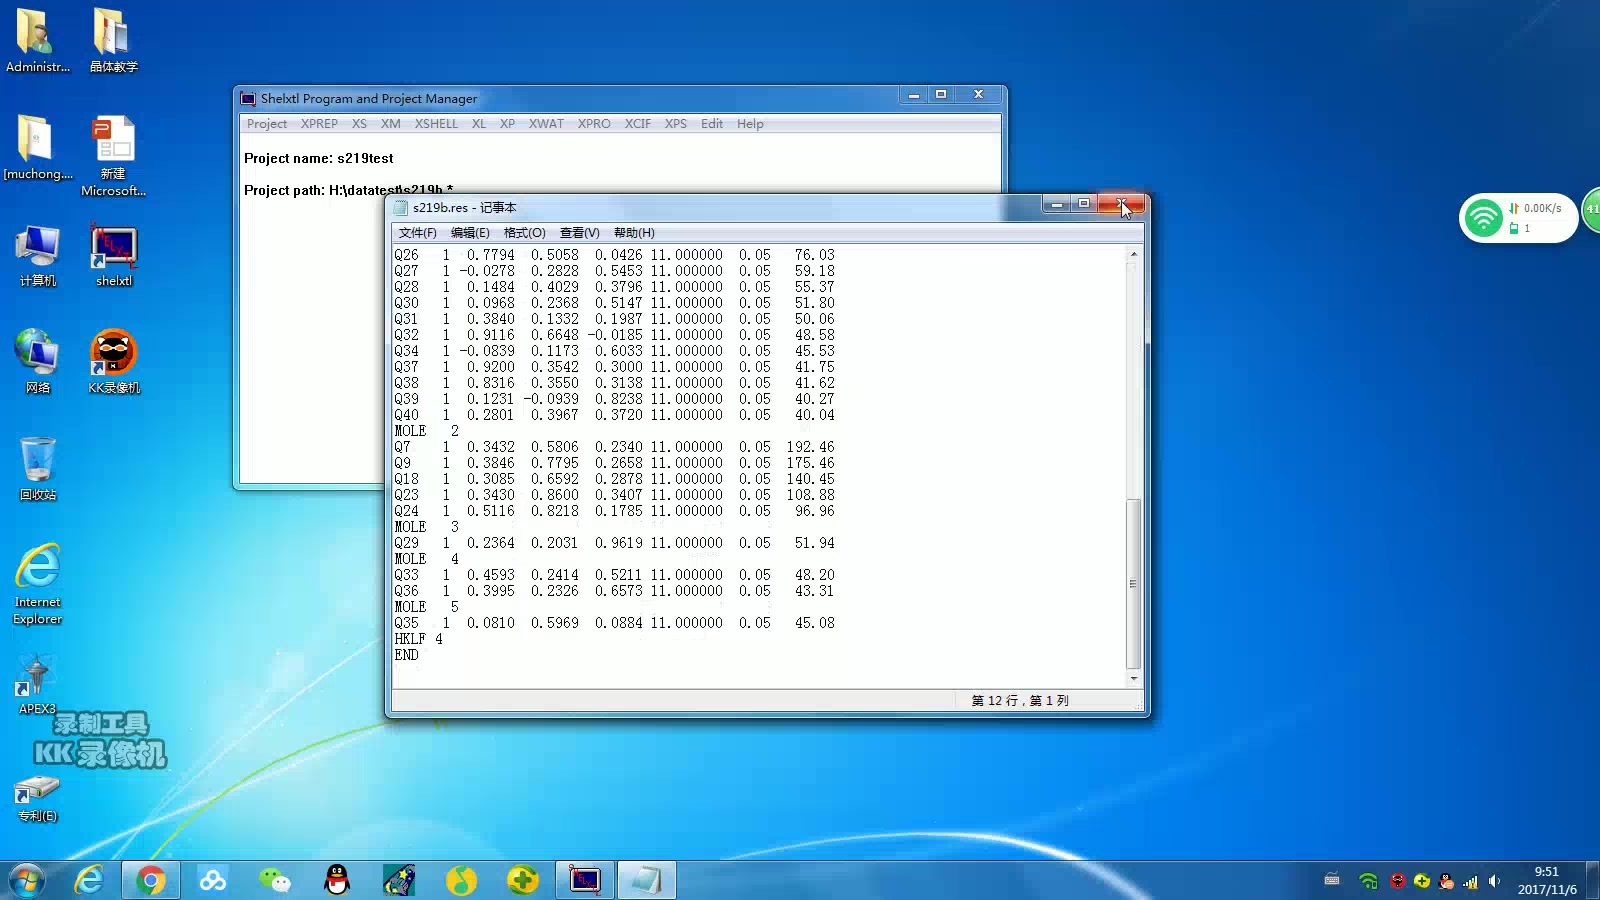Open the XPRO menu in Shelxtl
Screen dimensions: 1600x900
[x=594, y=124]
